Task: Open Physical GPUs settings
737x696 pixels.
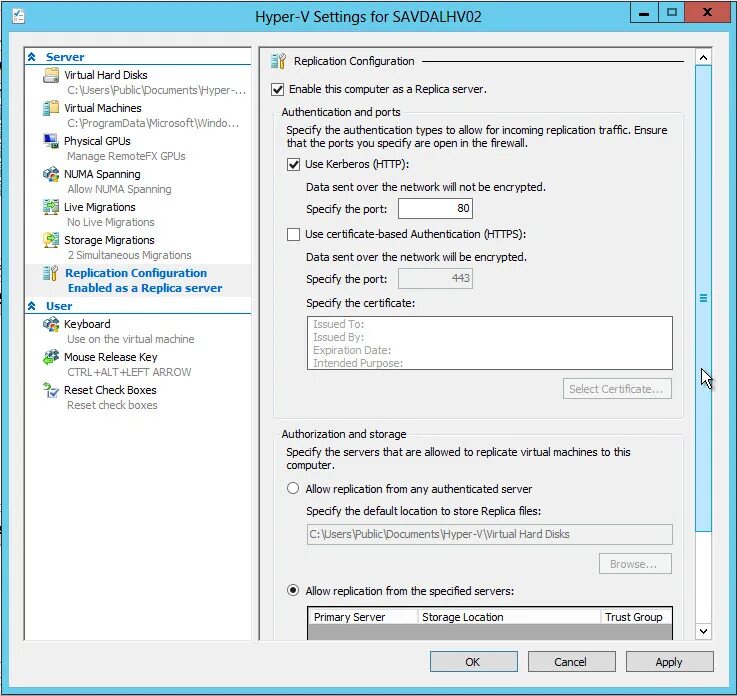Action: pyautogui.click(x=97, y=141)
